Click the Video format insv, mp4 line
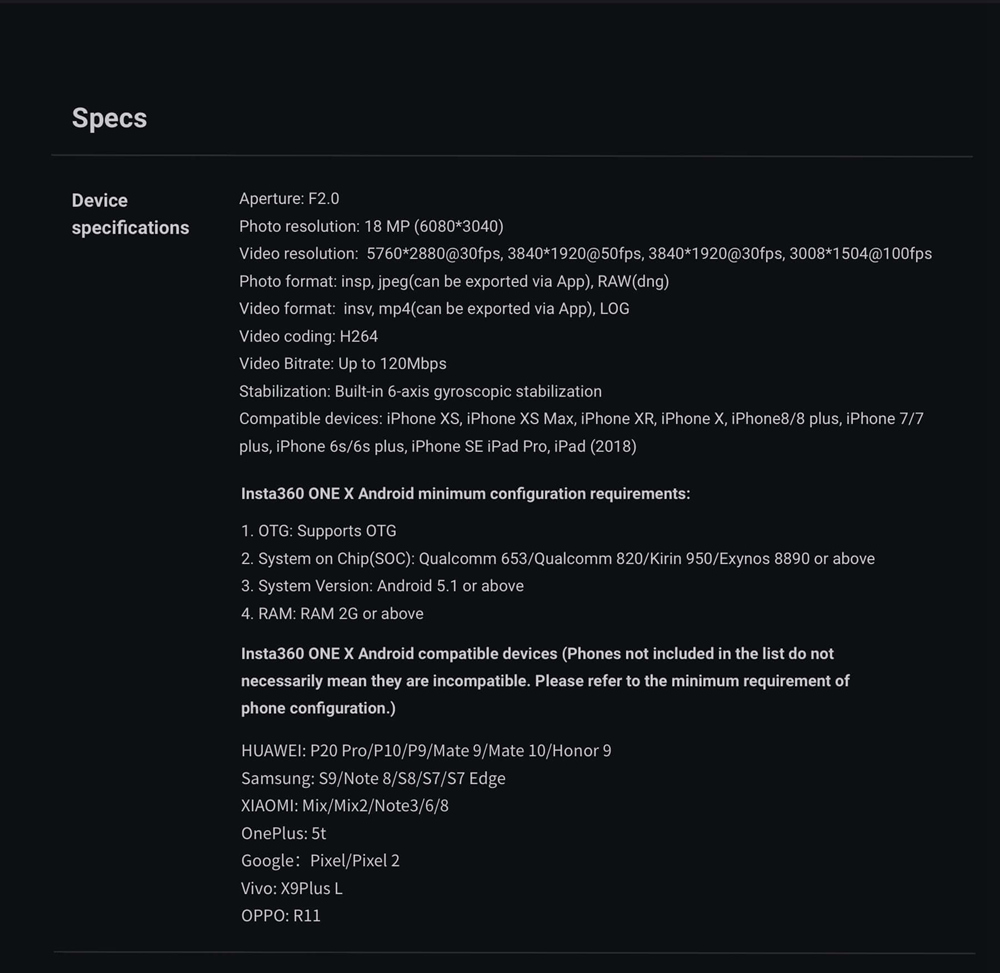This screenshot has width=1000, height=973. 434,309
